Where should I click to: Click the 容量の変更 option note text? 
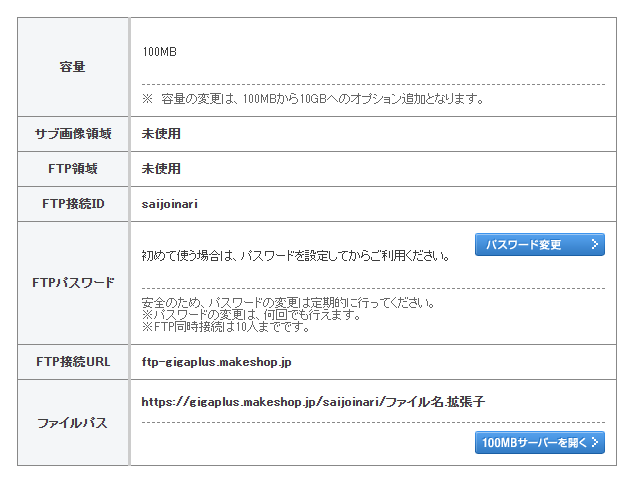pos(313,98)
